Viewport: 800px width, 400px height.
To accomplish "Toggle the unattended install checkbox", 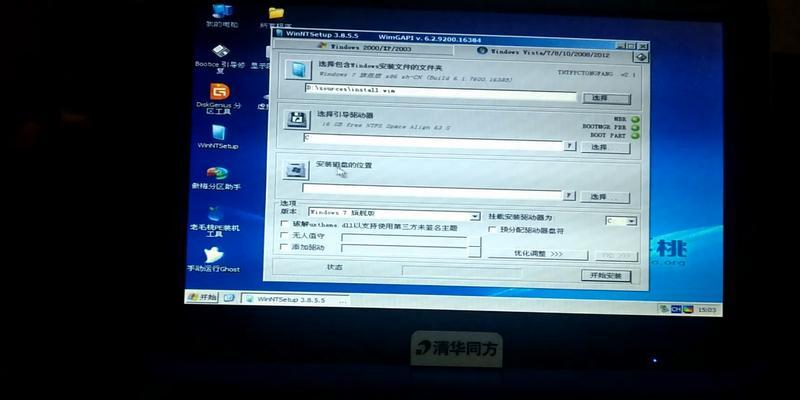I will (284, 236).
